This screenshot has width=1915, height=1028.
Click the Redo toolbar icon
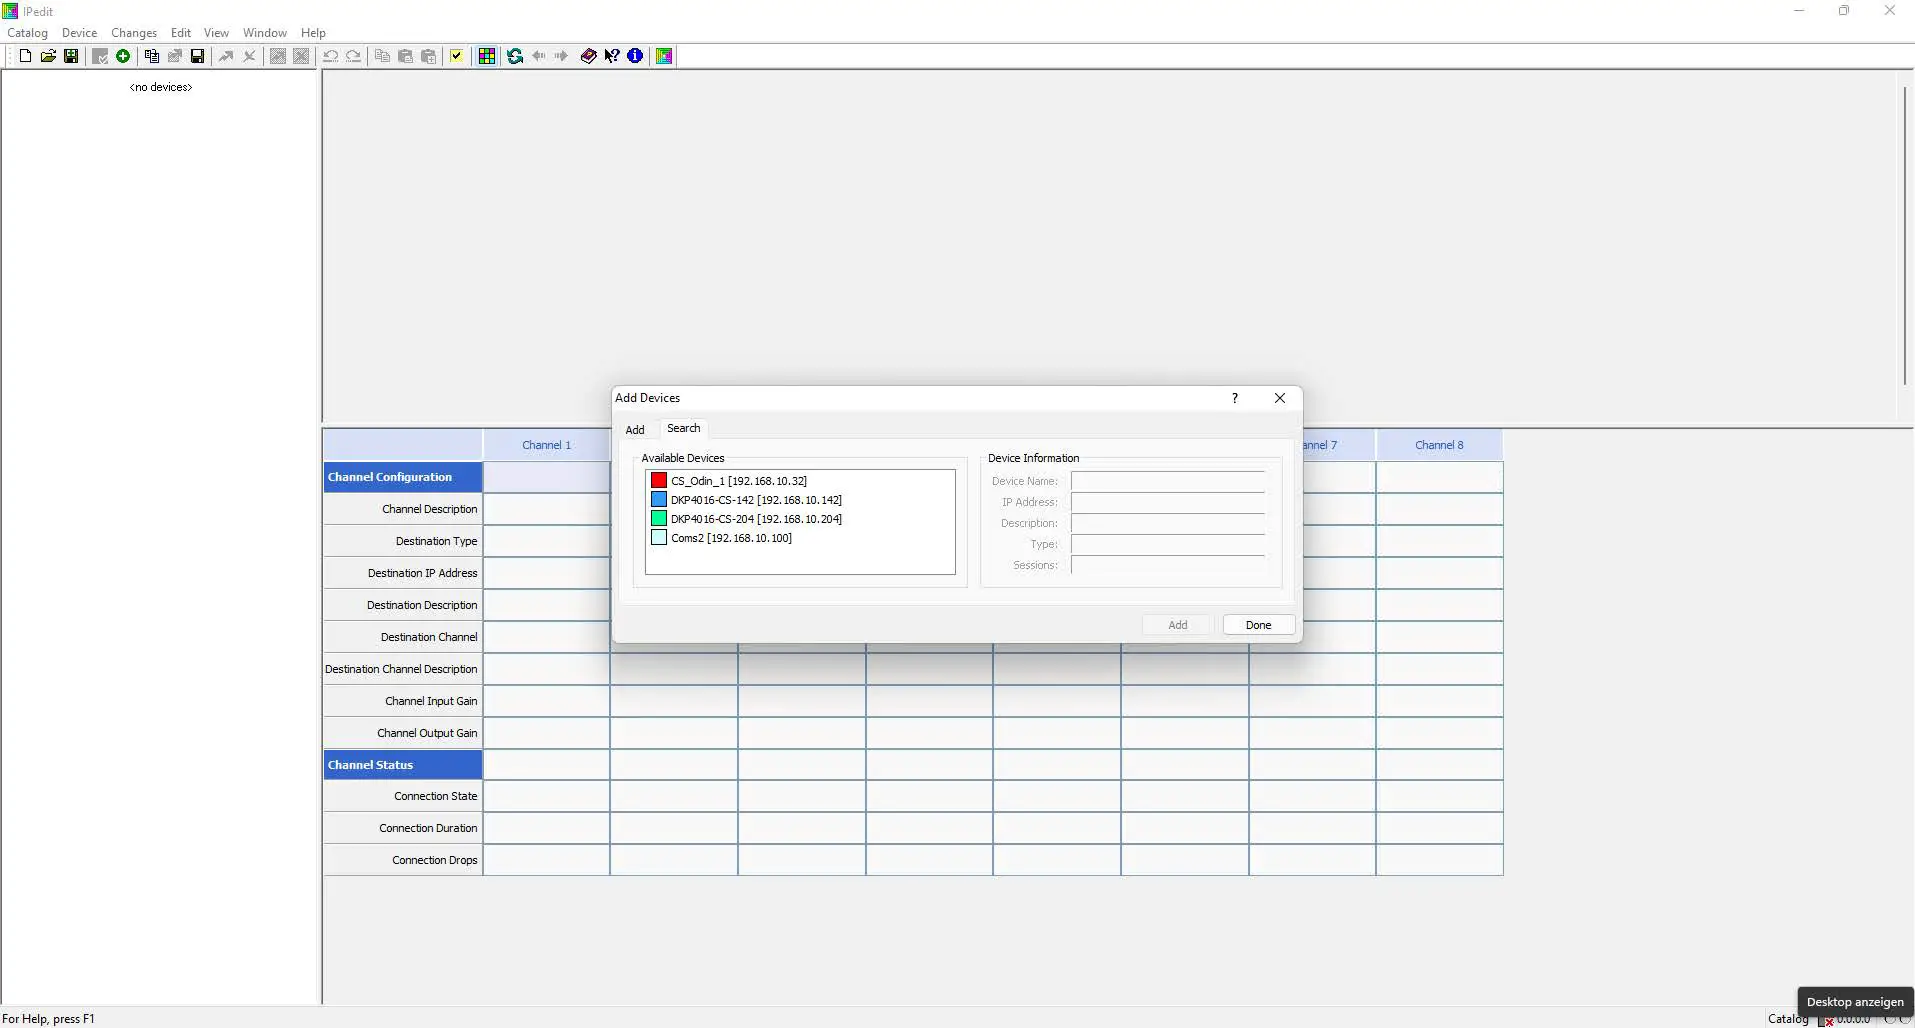point(354,56)
